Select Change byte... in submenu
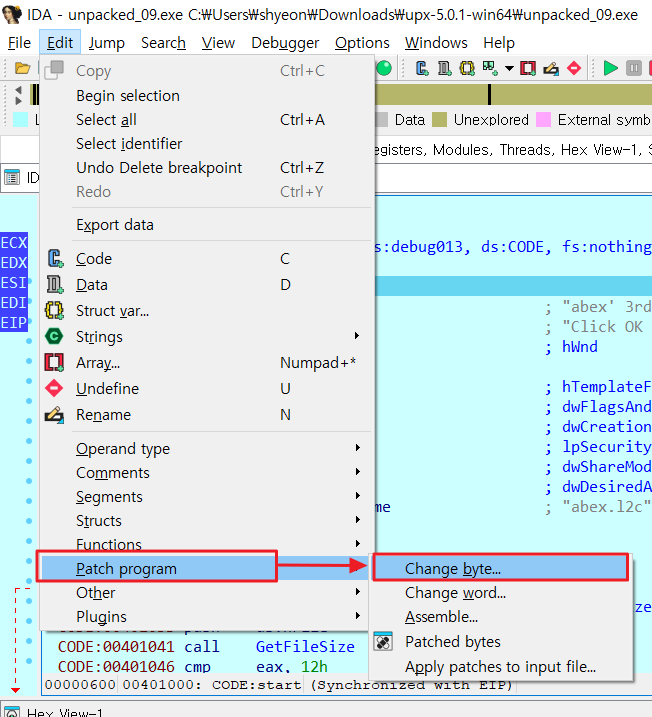Image resolution: width=652 pixels, height=717 pixels. point(501,568)
